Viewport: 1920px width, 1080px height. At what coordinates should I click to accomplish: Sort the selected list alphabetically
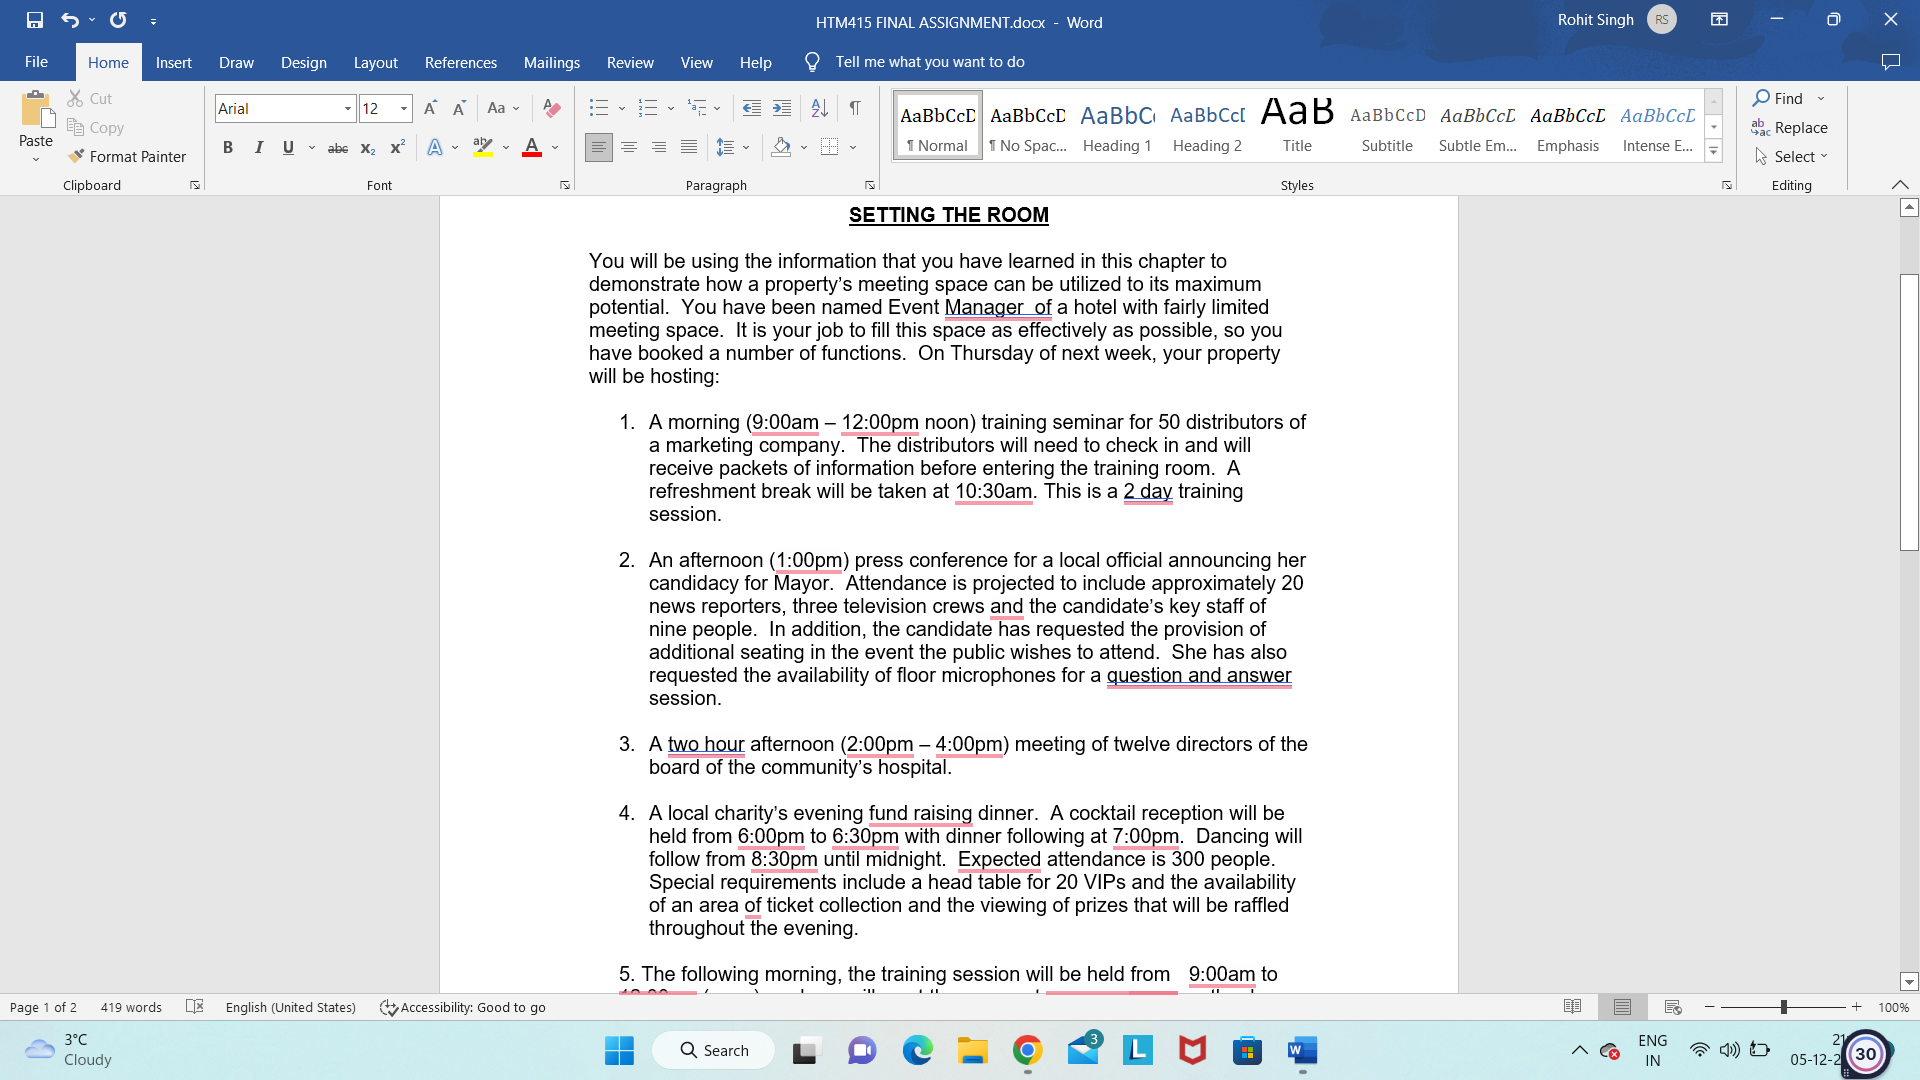(x=820, y=108)
